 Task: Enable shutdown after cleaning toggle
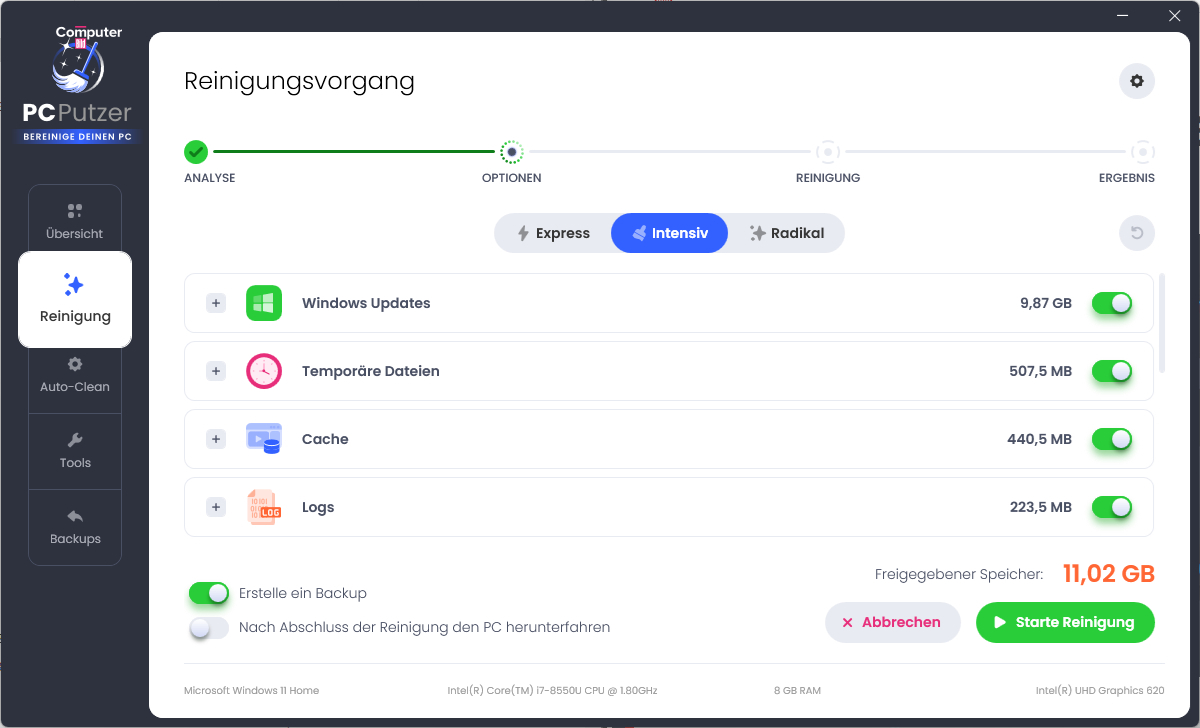pyautogui.click(x=209, y=627)
